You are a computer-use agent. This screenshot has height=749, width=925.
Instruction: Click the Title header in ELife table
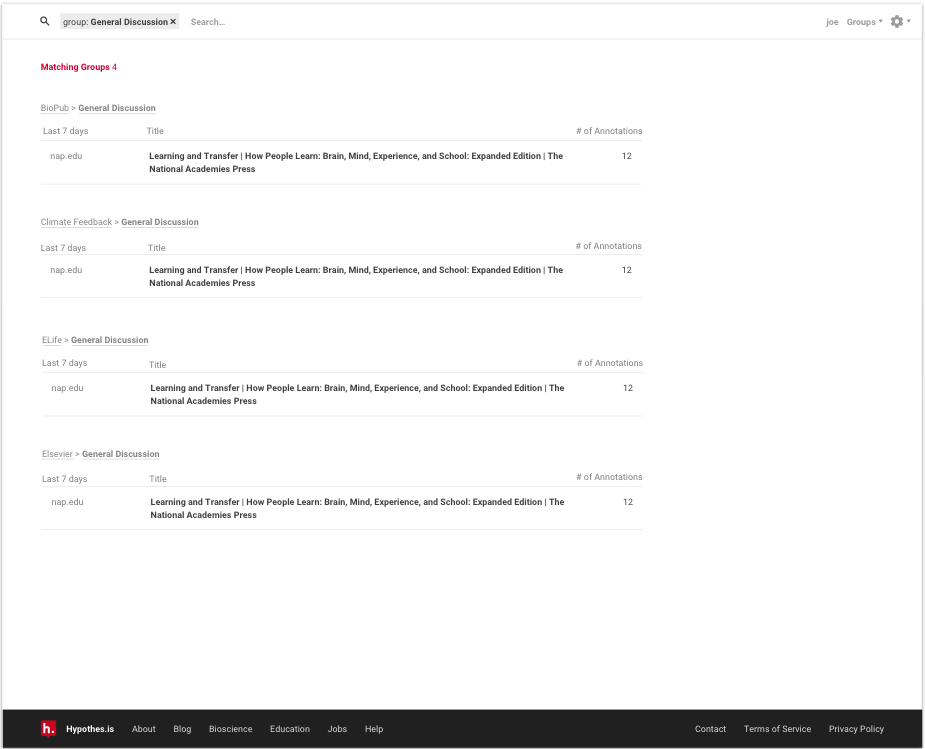[158, 364]
